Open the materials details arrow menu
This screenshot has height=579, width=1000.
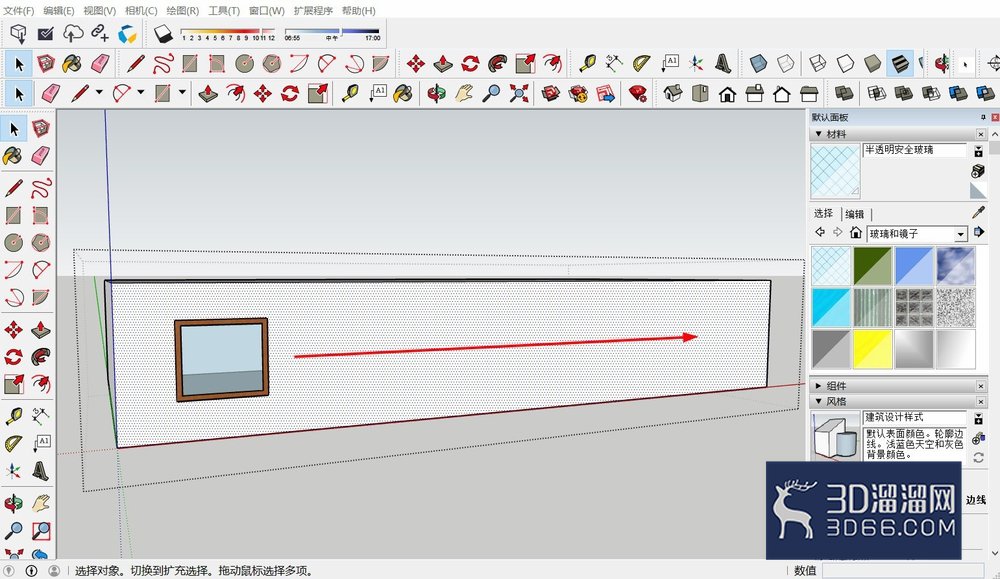pyautogui.click(x=978, y=232)
